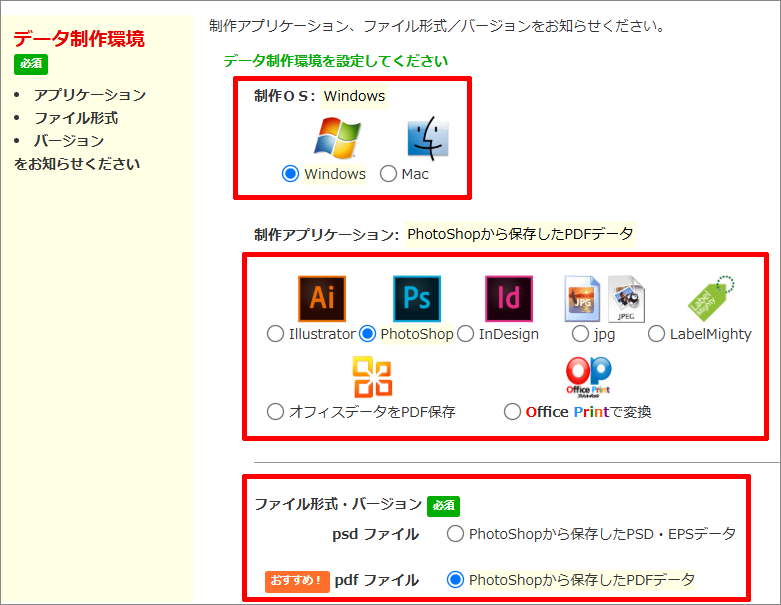The width and height of the screenshot is (781, 605).
Task: Select Office Printで変換 radio option
Action: click(512, 412)
